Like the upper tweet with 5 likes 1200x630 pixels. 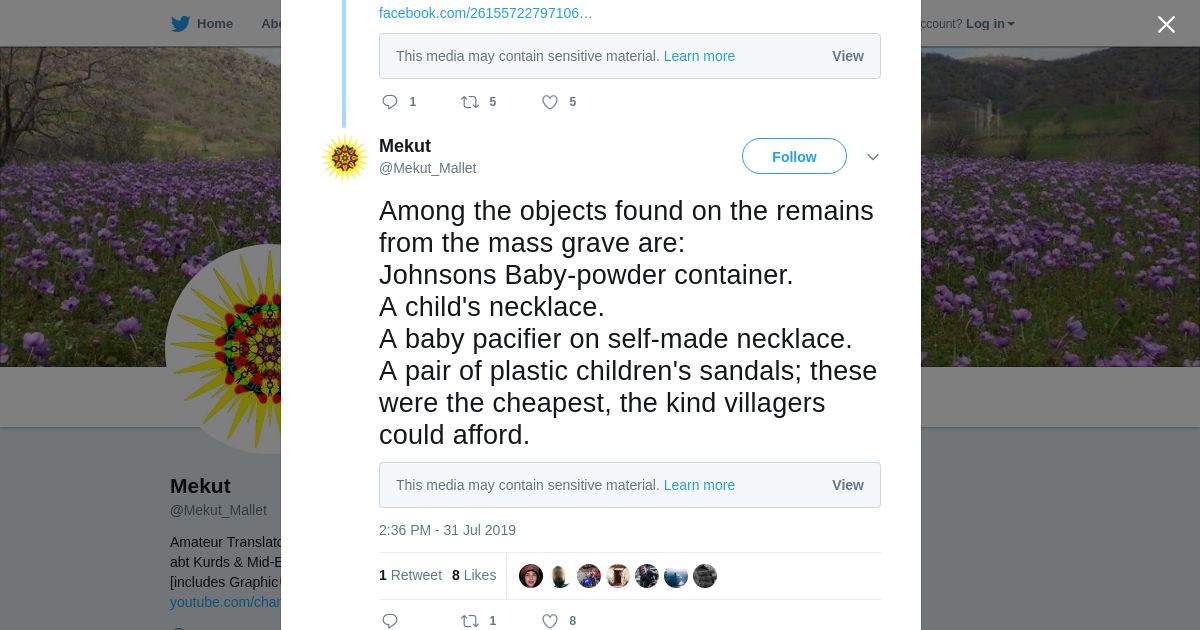coord(550,102)
